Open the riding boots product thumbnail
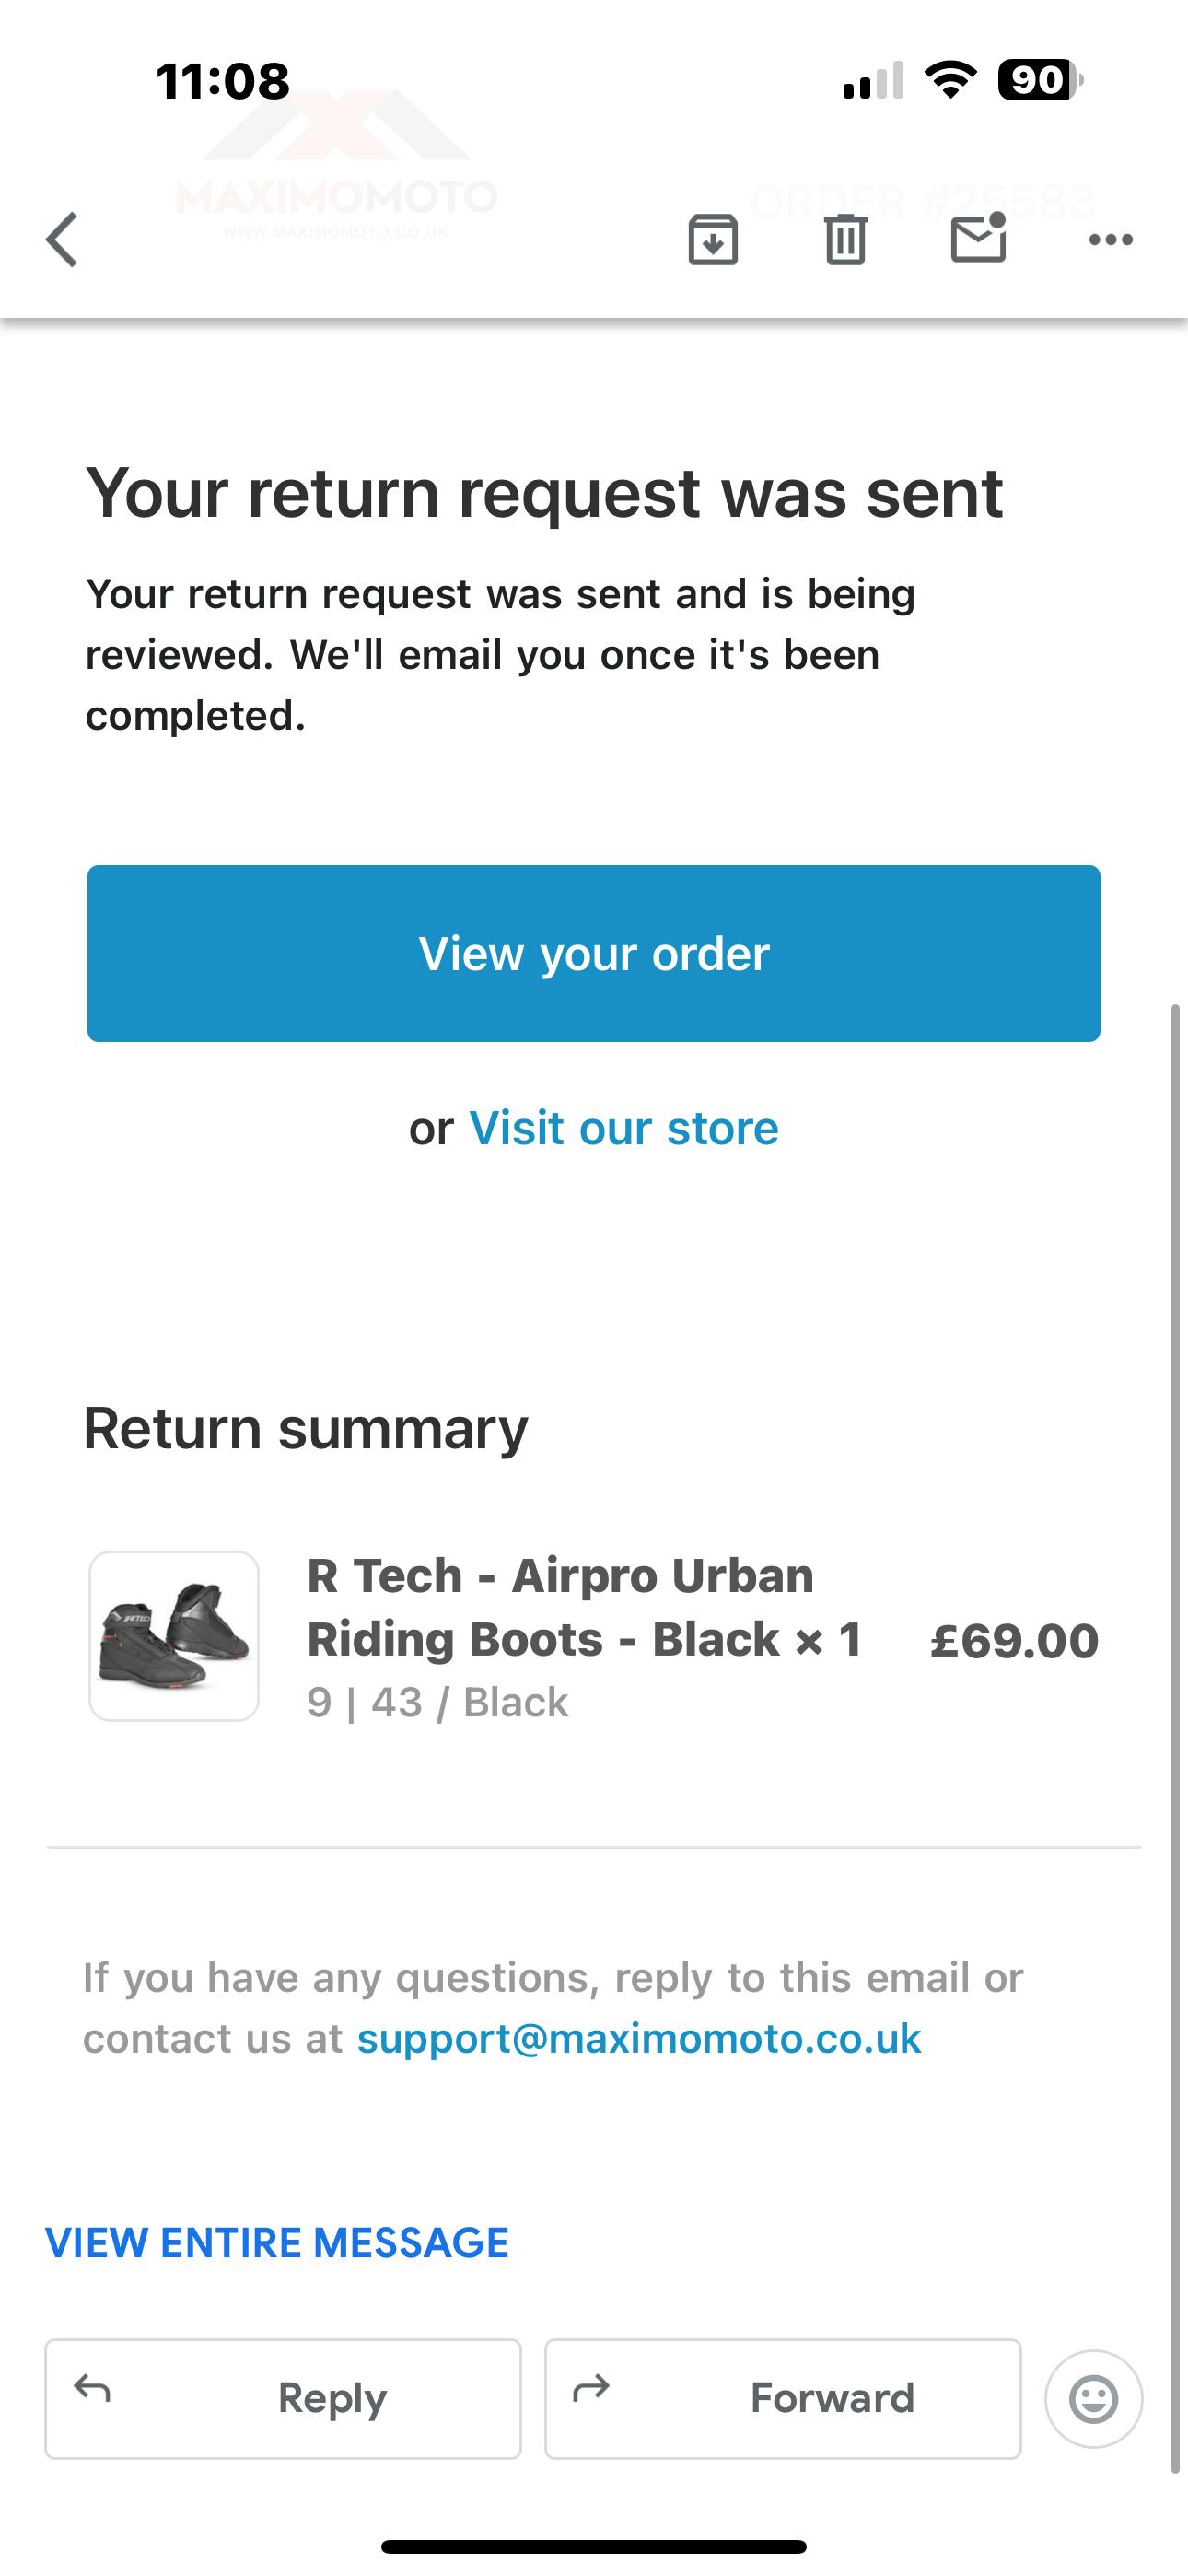 (x=174, y=1636)
